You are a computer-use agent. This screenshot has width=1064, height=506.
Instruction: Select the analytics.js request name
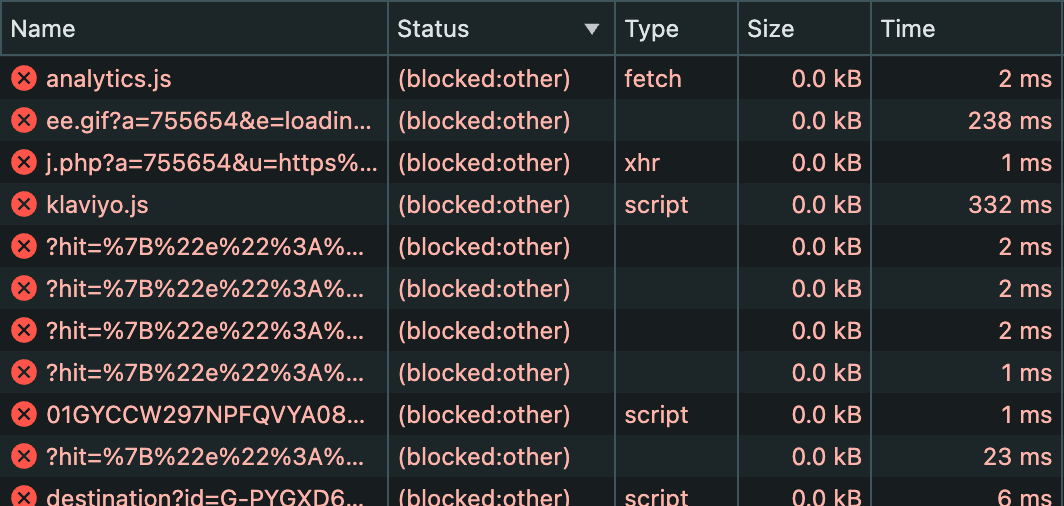click(x=109, y=79)
